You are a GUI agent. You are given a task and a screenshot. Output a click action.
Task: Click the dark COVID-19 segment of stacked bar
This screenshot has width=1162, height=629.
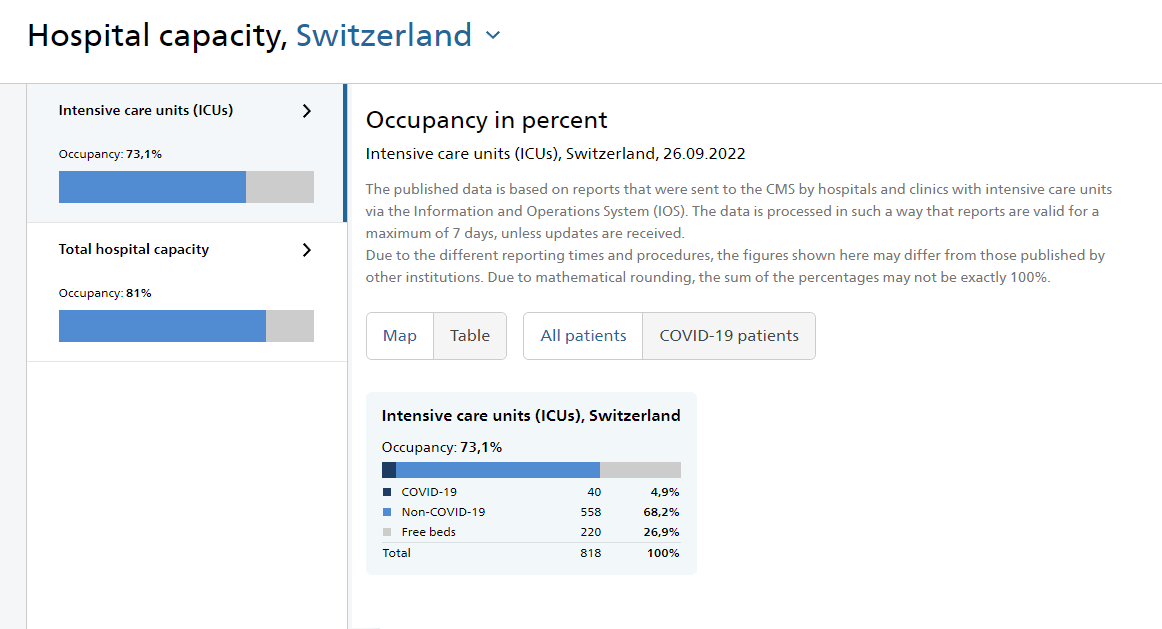coord(389,470)
